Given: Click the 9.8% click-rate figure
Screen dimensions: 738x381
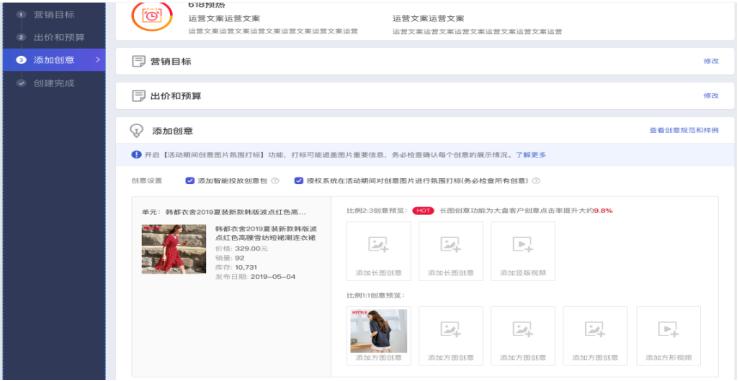Looking at the screenshot, I should click(x=603, y=211).
